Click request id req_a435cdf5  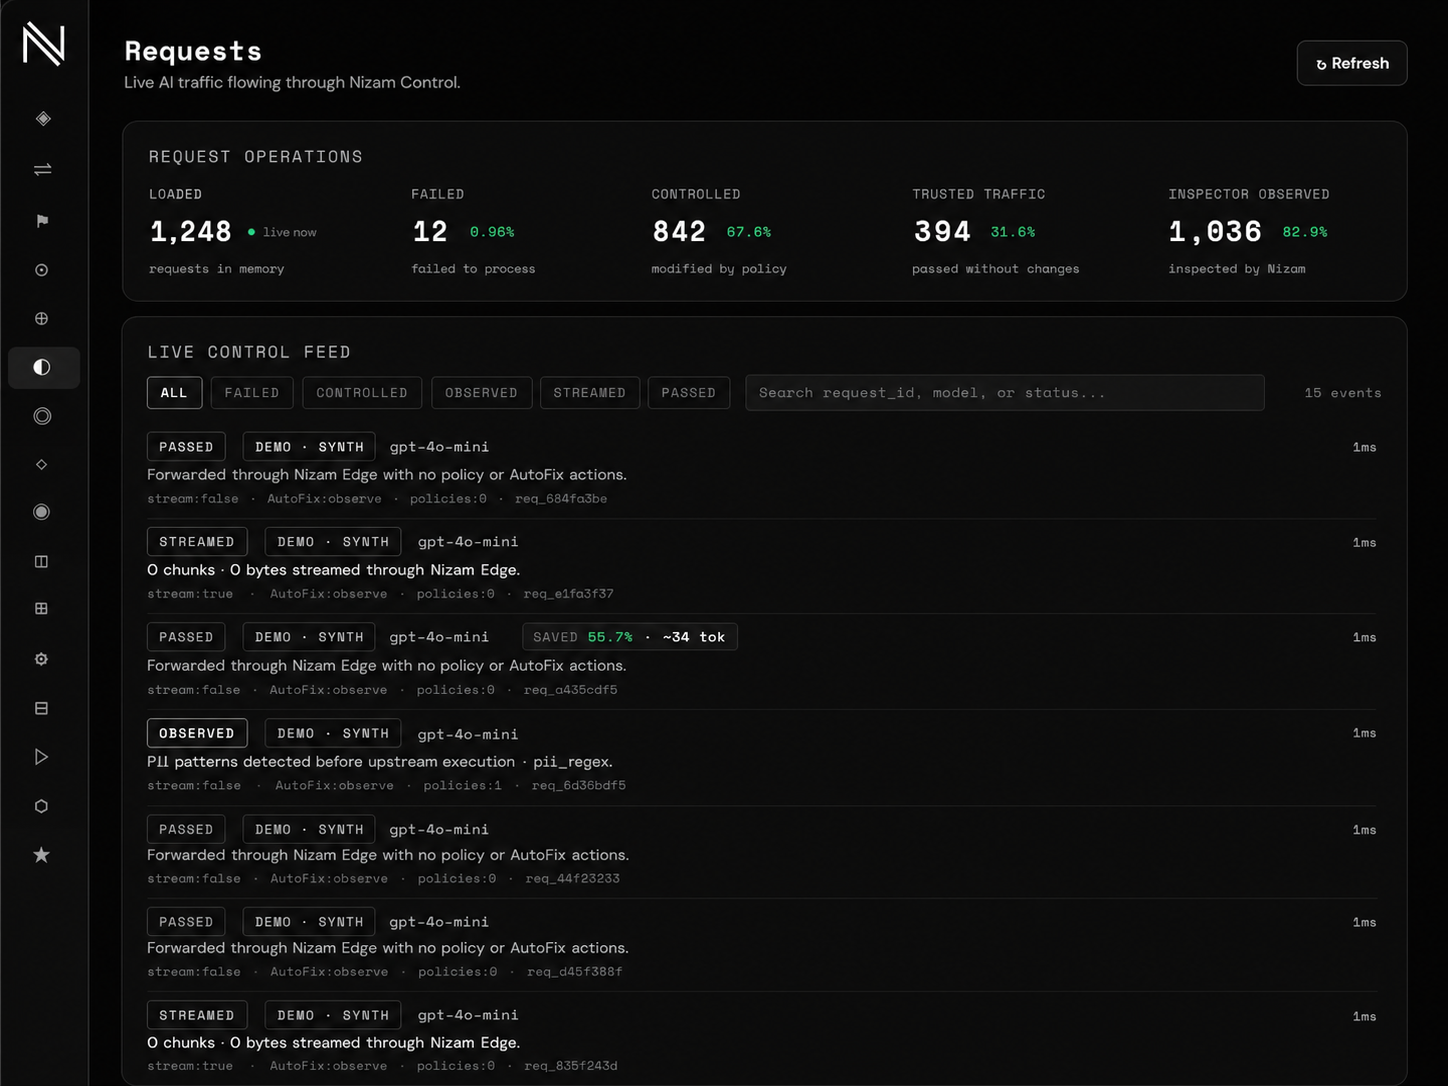click(x=572, y=690)
